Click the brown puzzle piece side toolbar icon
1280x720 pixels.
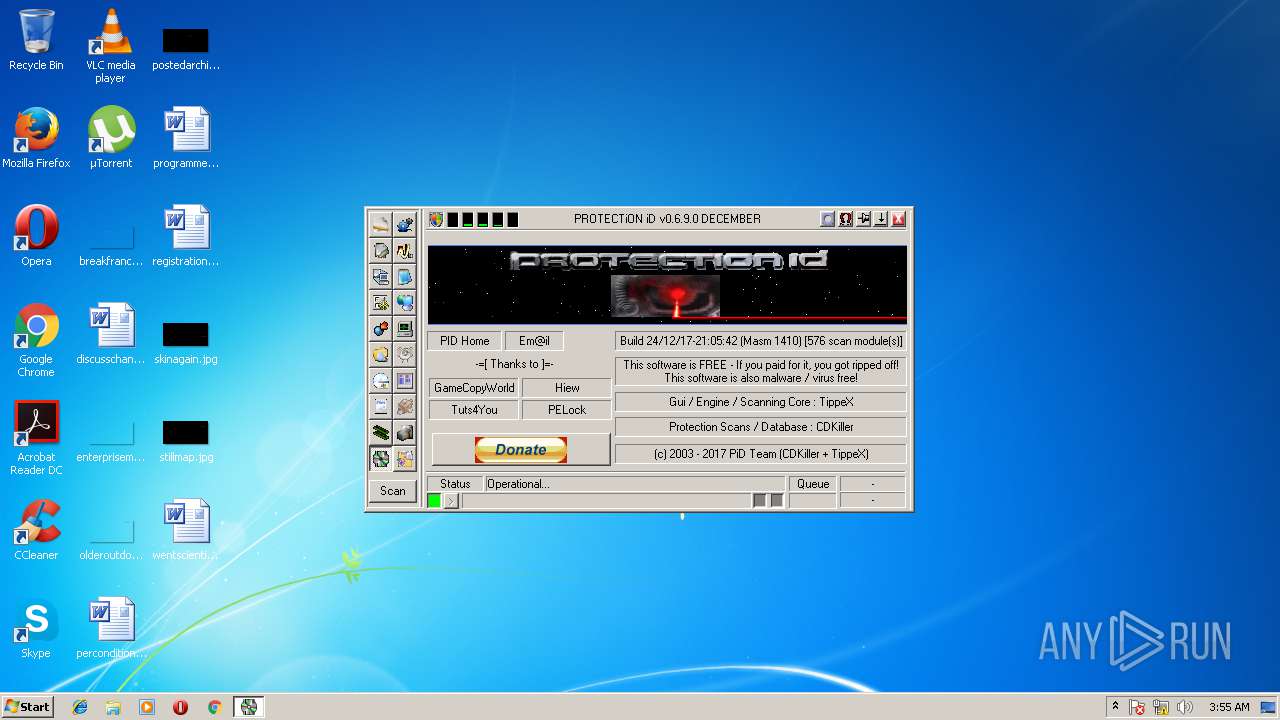405,406
